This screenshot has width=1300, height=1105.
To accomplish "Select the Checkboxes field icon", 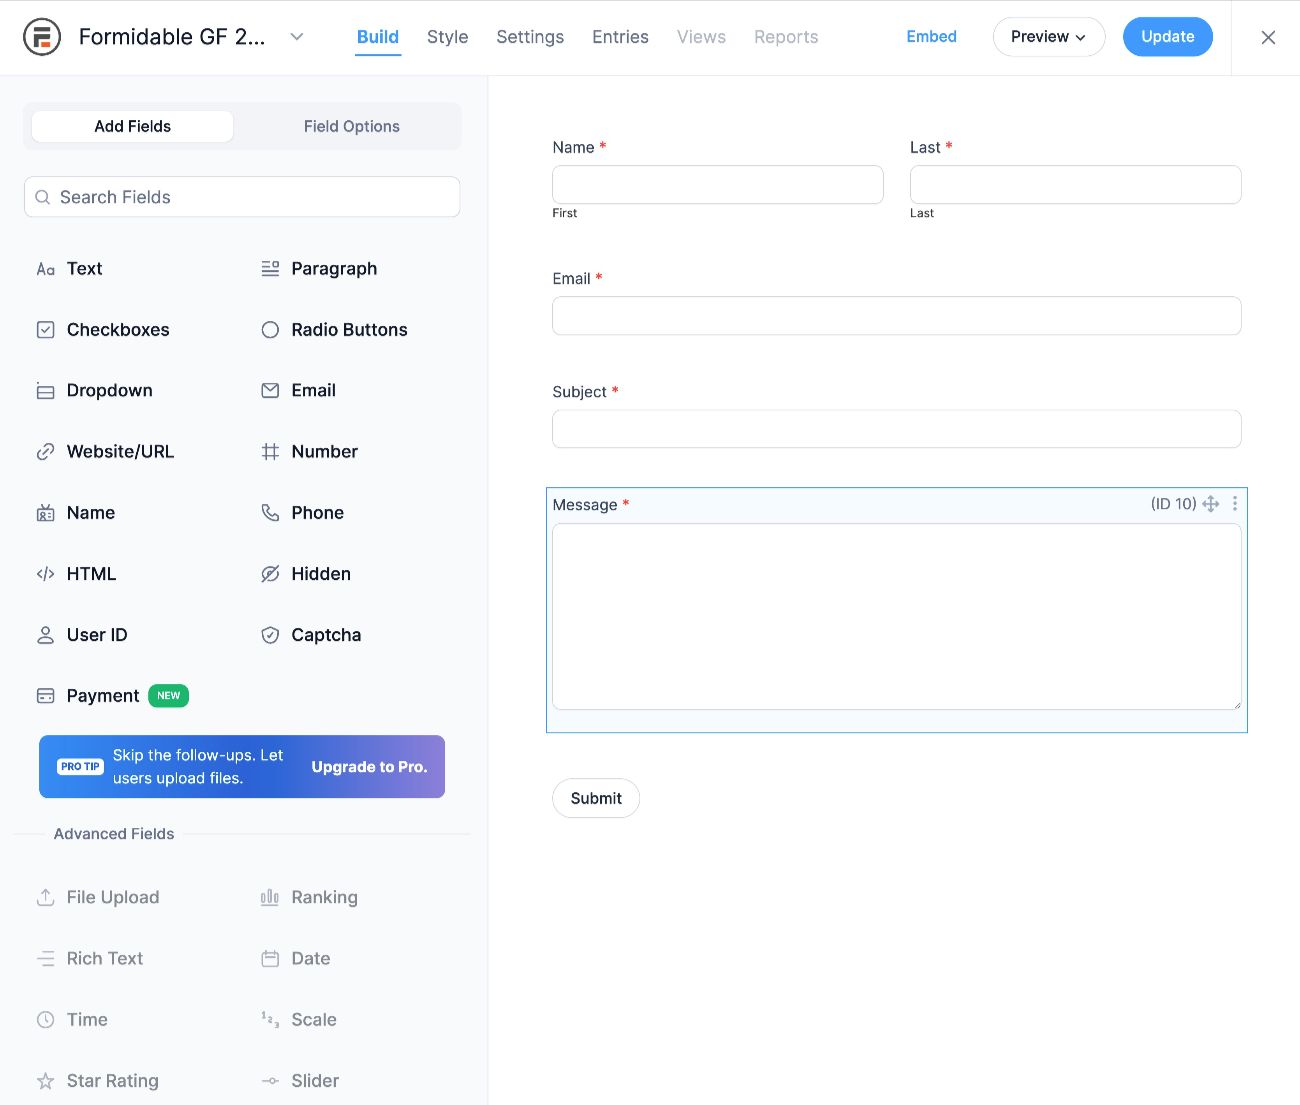I will 46,329.
